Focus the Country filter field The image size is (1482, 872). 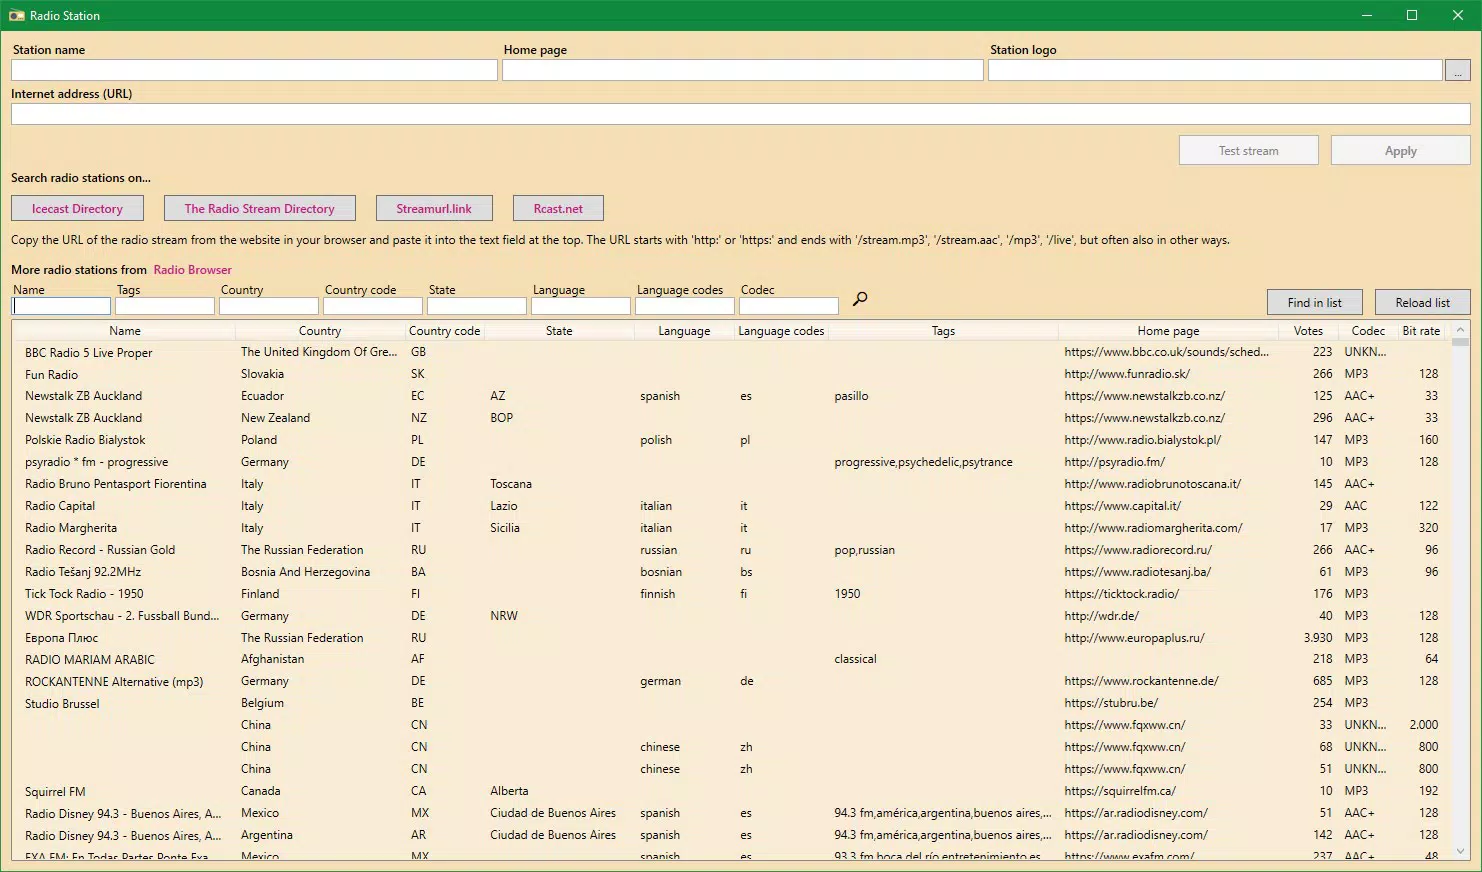tap(269, 306)
